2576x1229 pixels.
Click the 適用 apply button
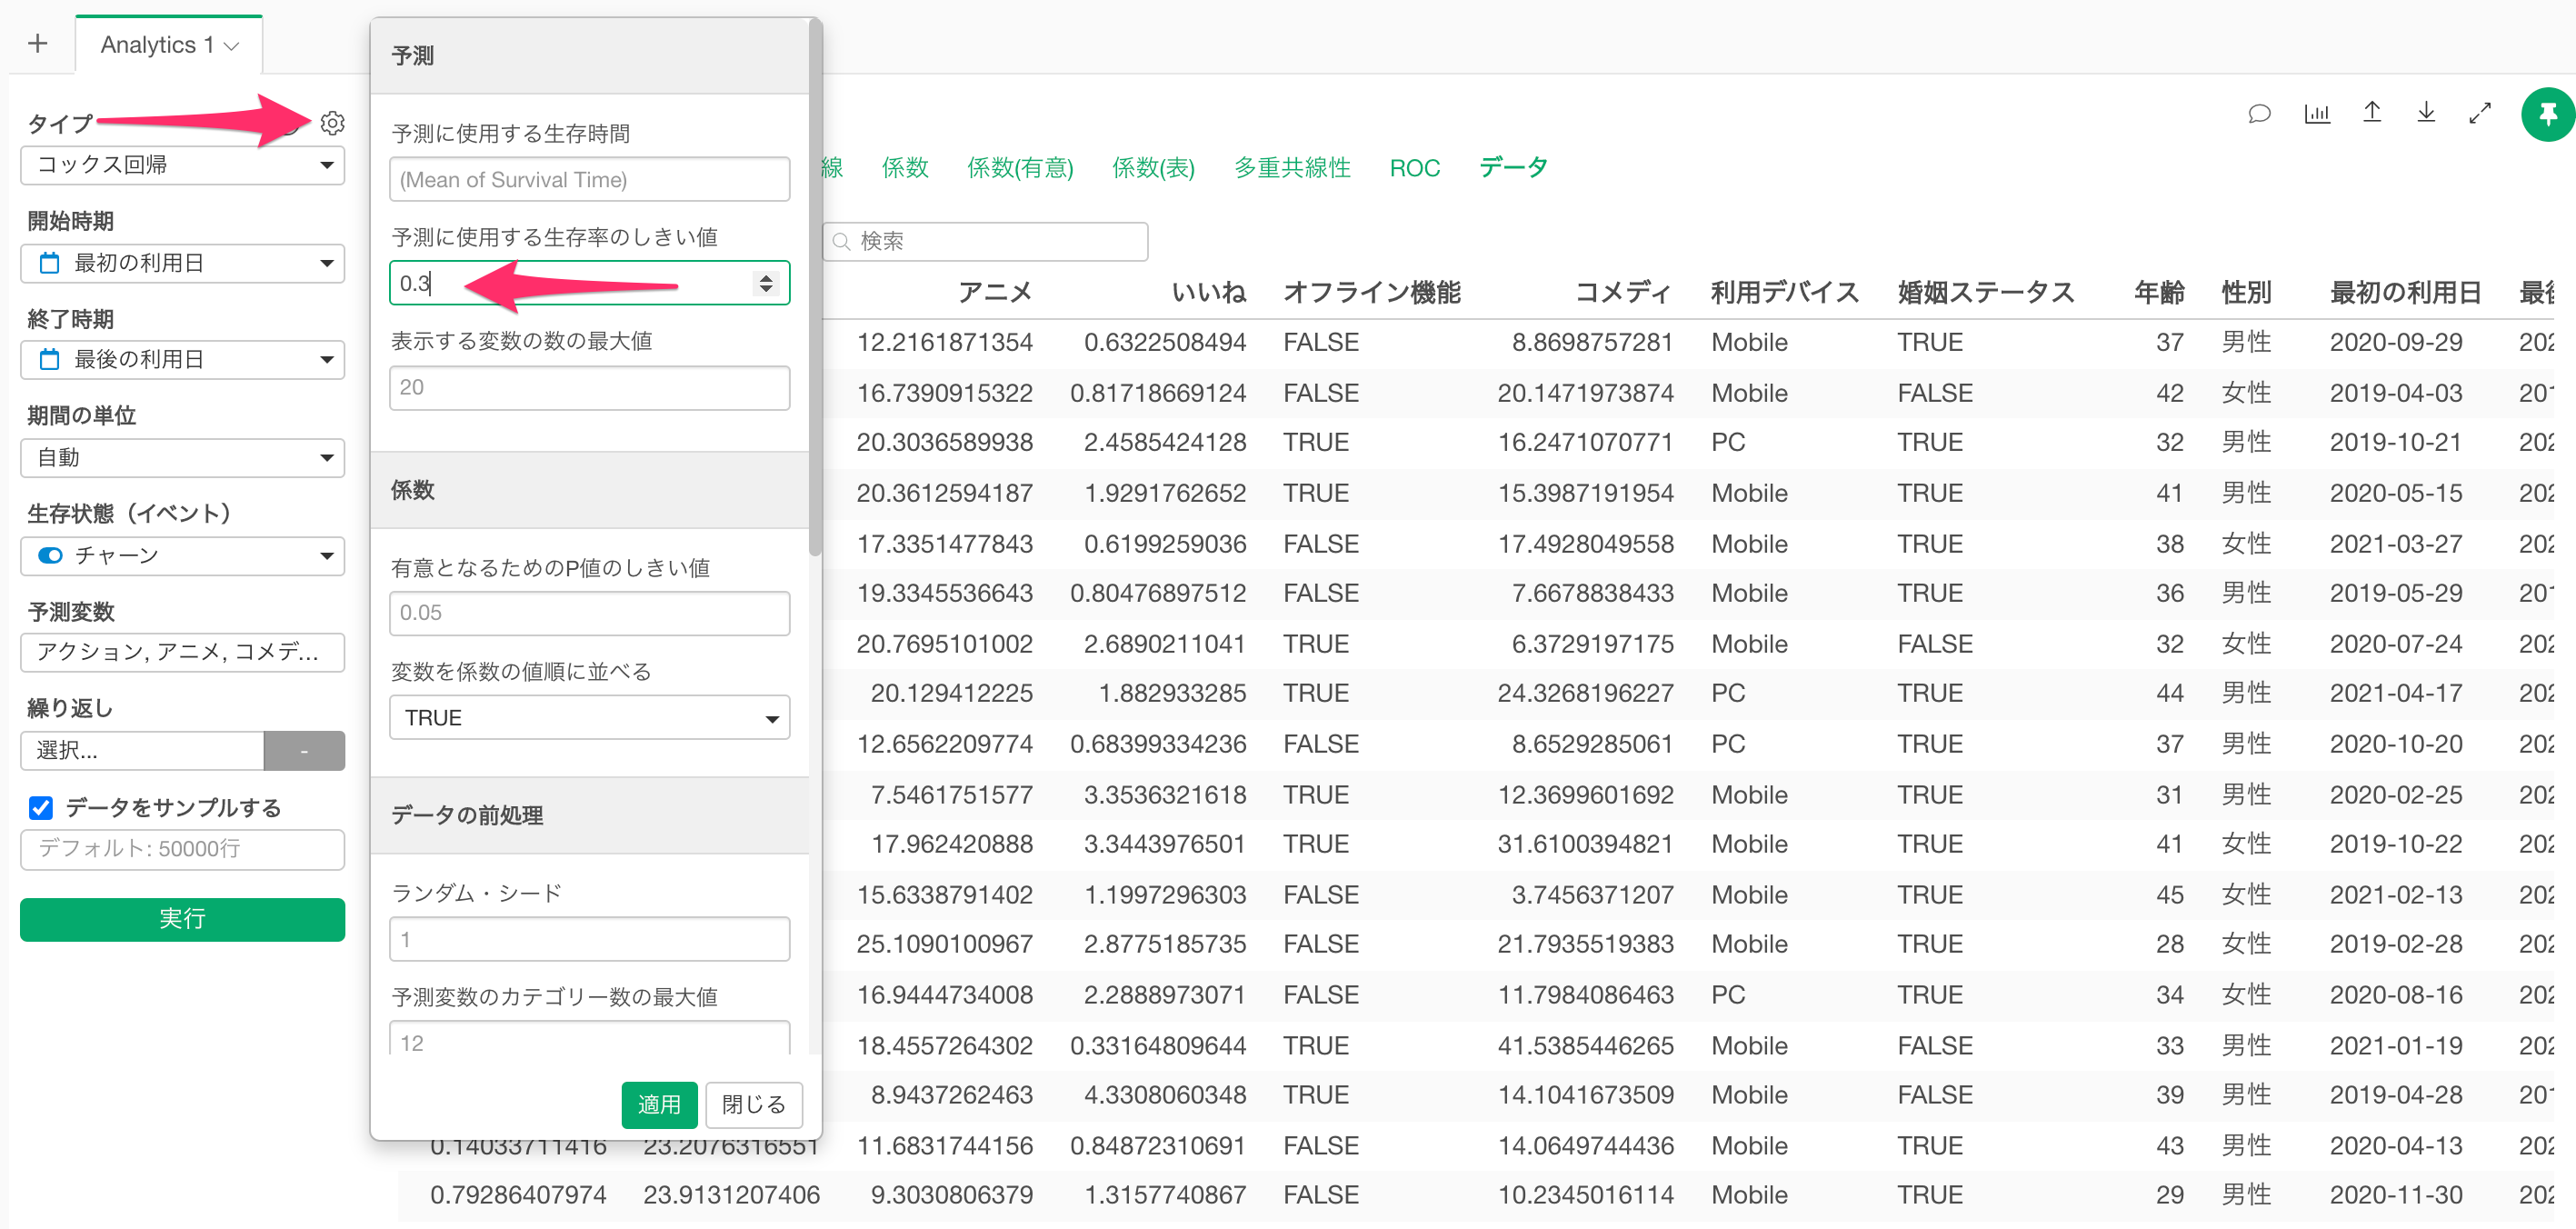pyautogui.click(x=659, y=1104)
